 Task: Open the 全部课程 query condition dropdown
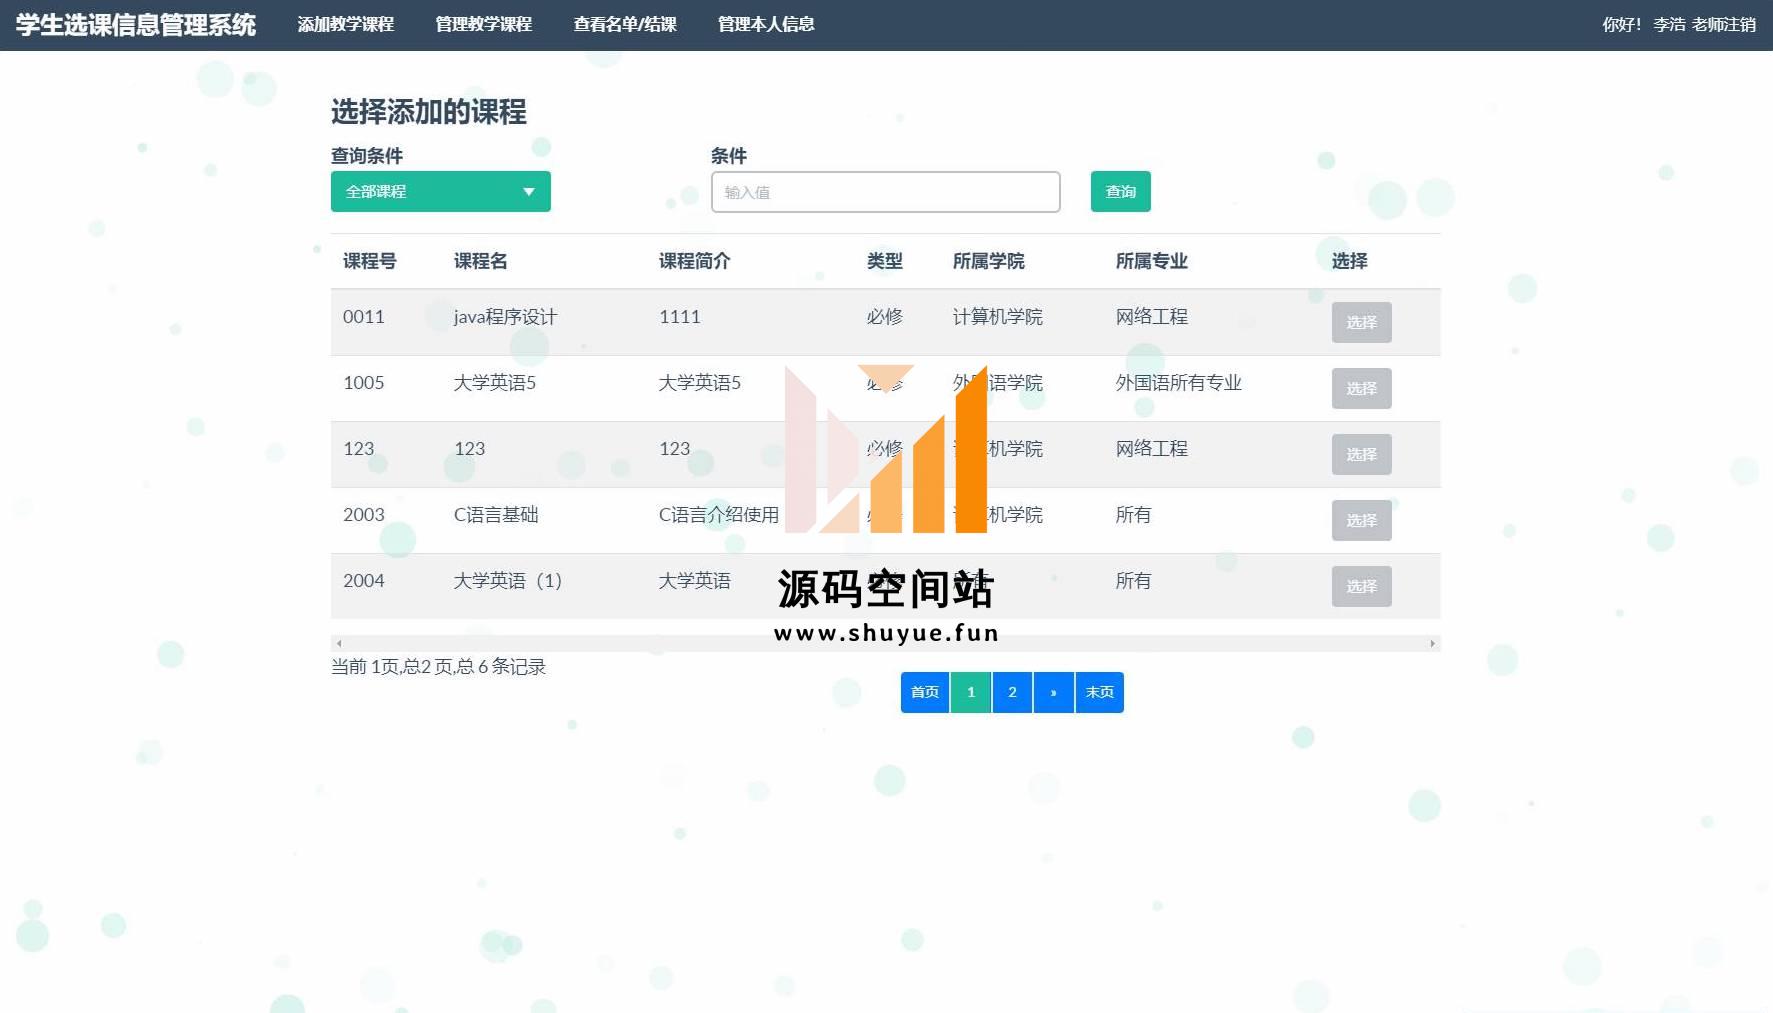pos(440,192)
